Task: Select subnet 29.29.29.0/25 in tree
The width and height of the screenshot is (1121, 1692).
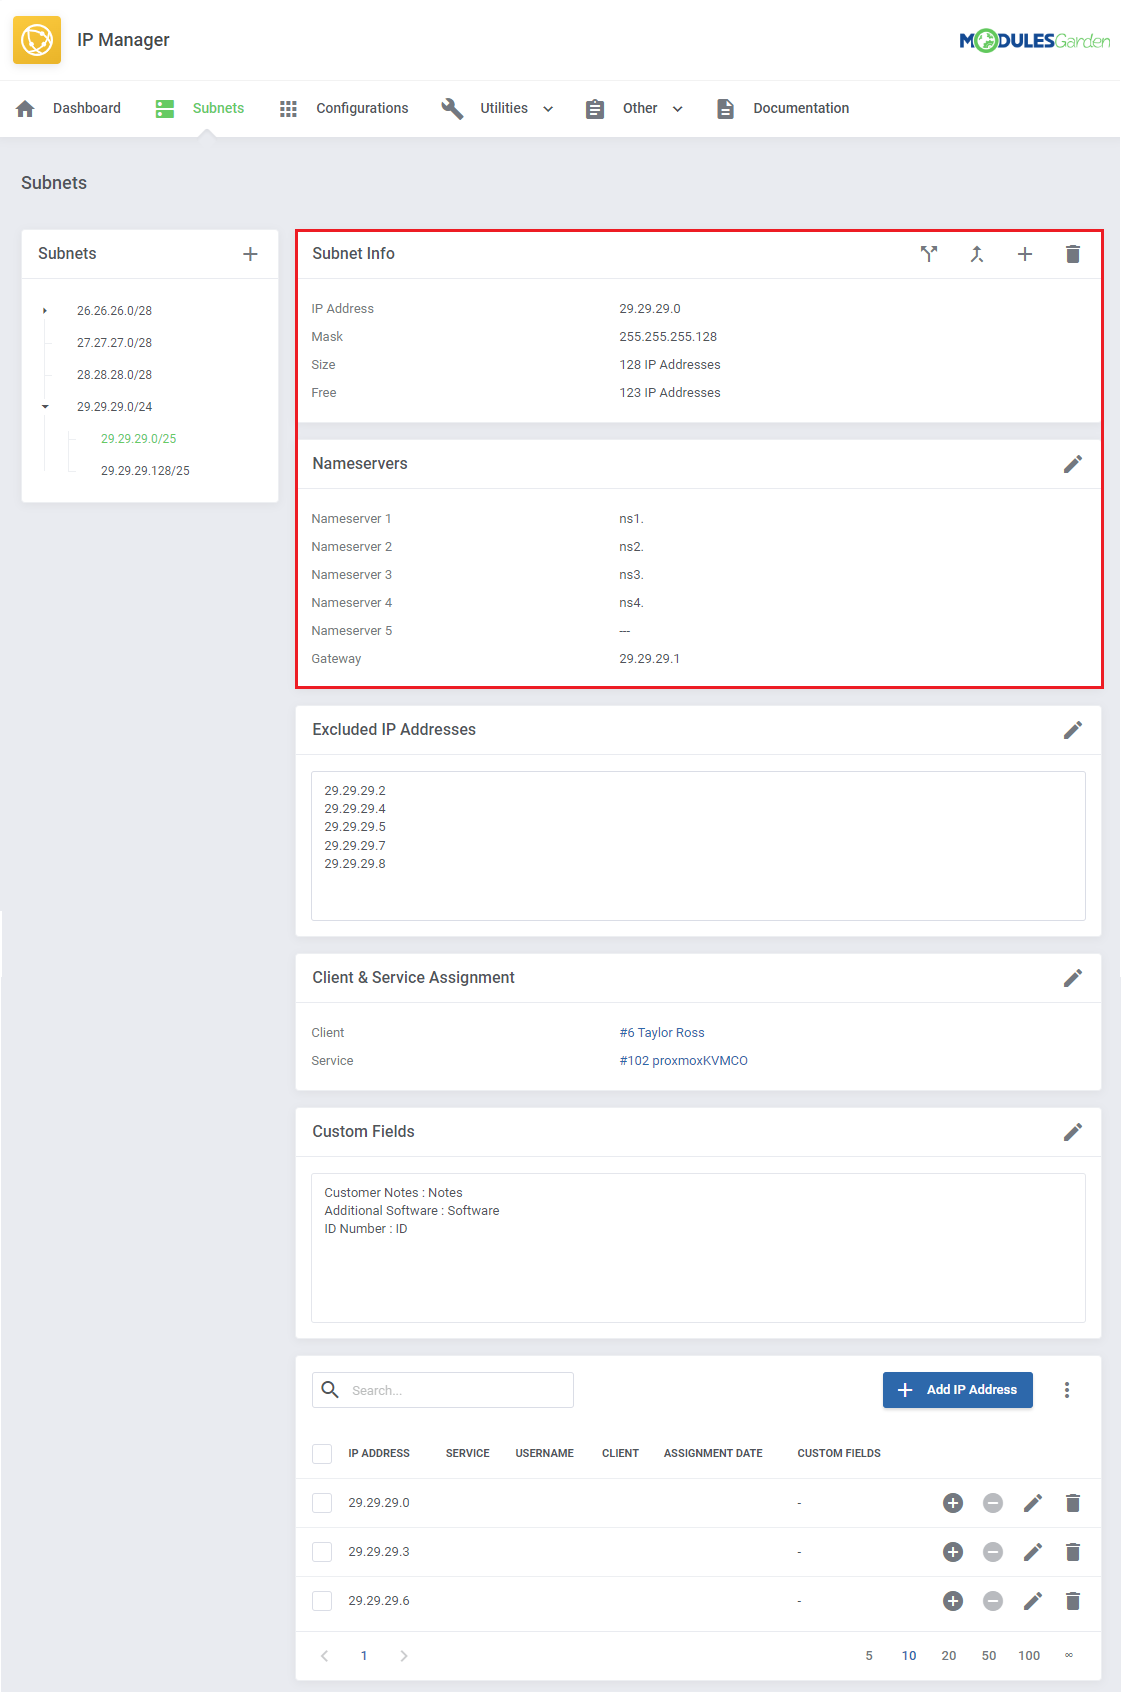Action: click(x=138, y=439)
